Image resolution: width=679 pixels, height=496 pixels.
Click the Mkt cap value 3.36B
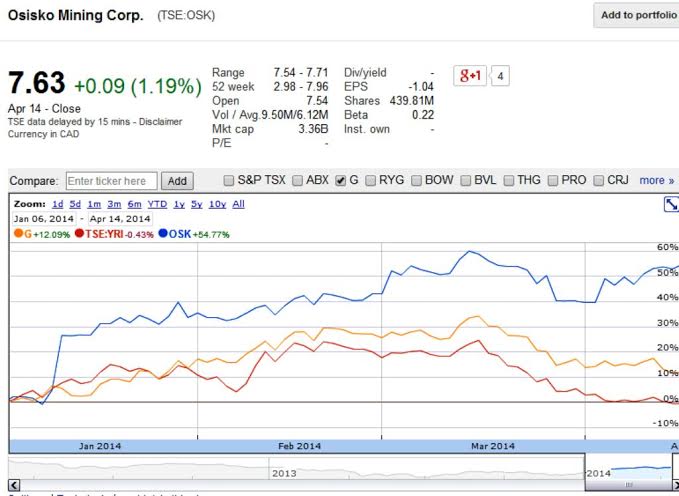313,129
